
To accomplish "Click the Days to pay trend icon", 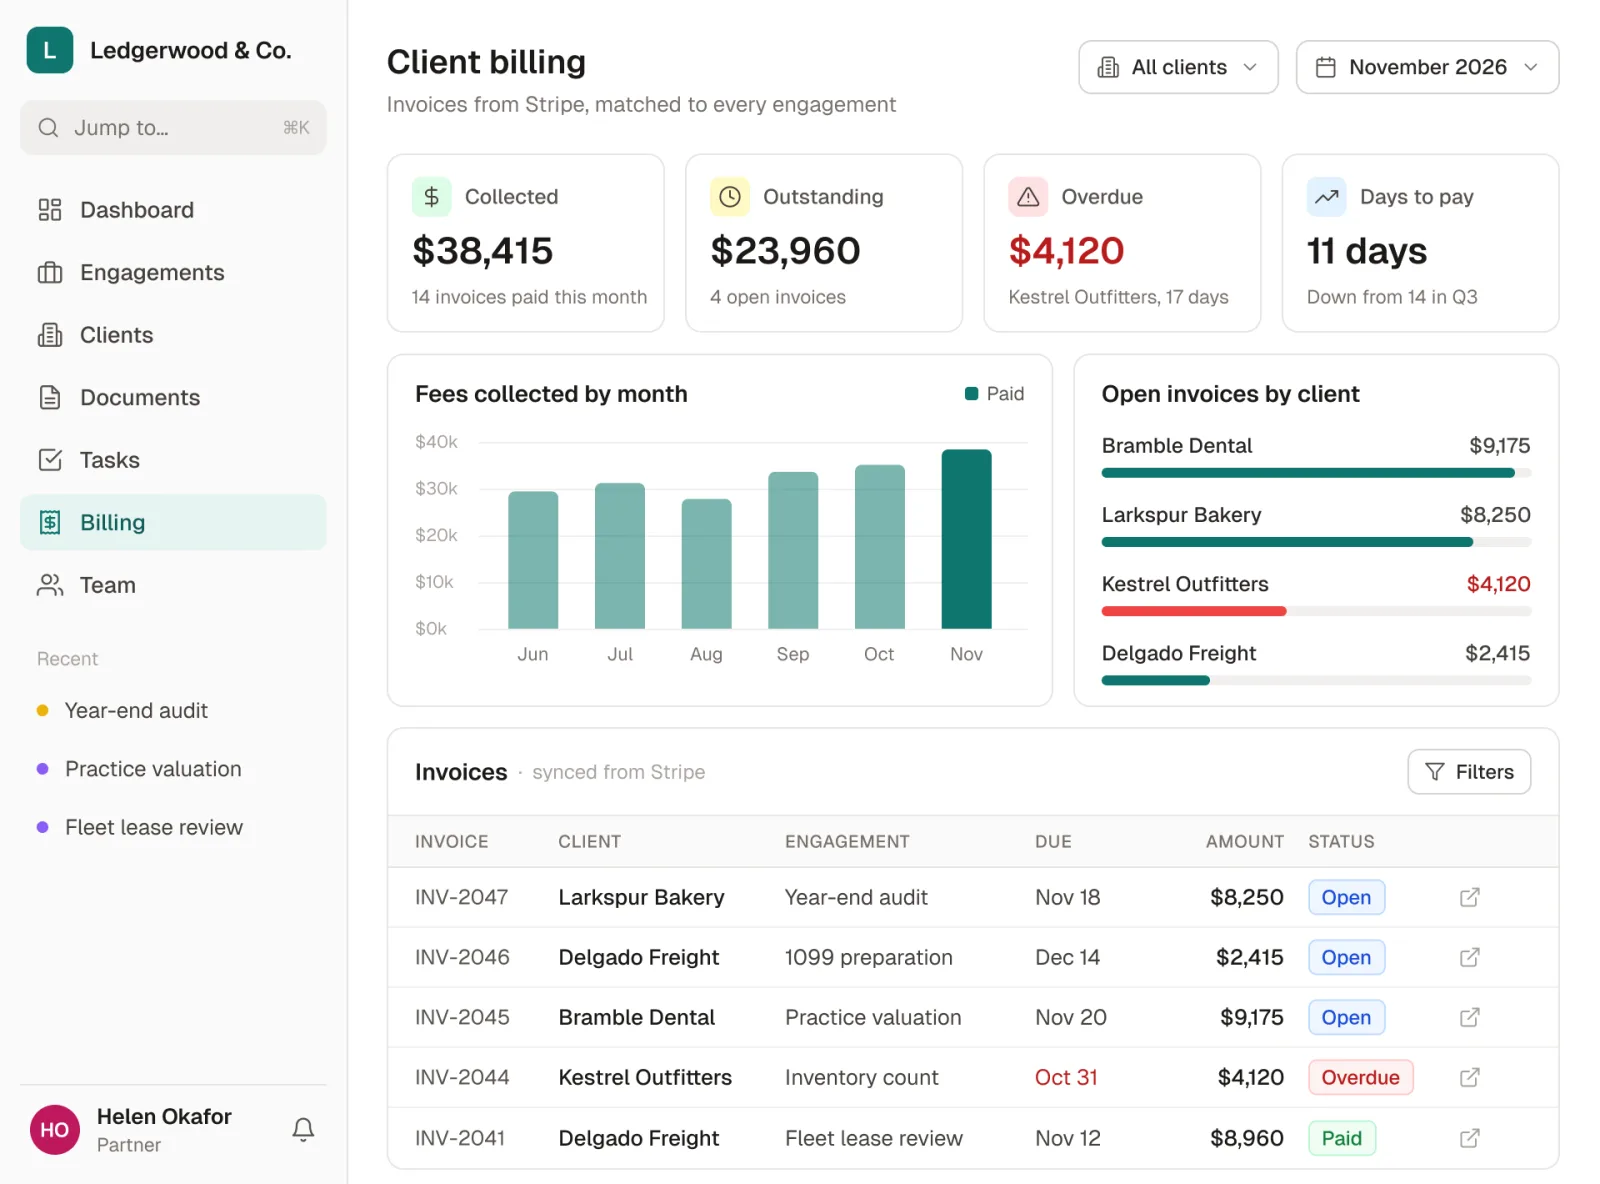I will point(1327,197).
